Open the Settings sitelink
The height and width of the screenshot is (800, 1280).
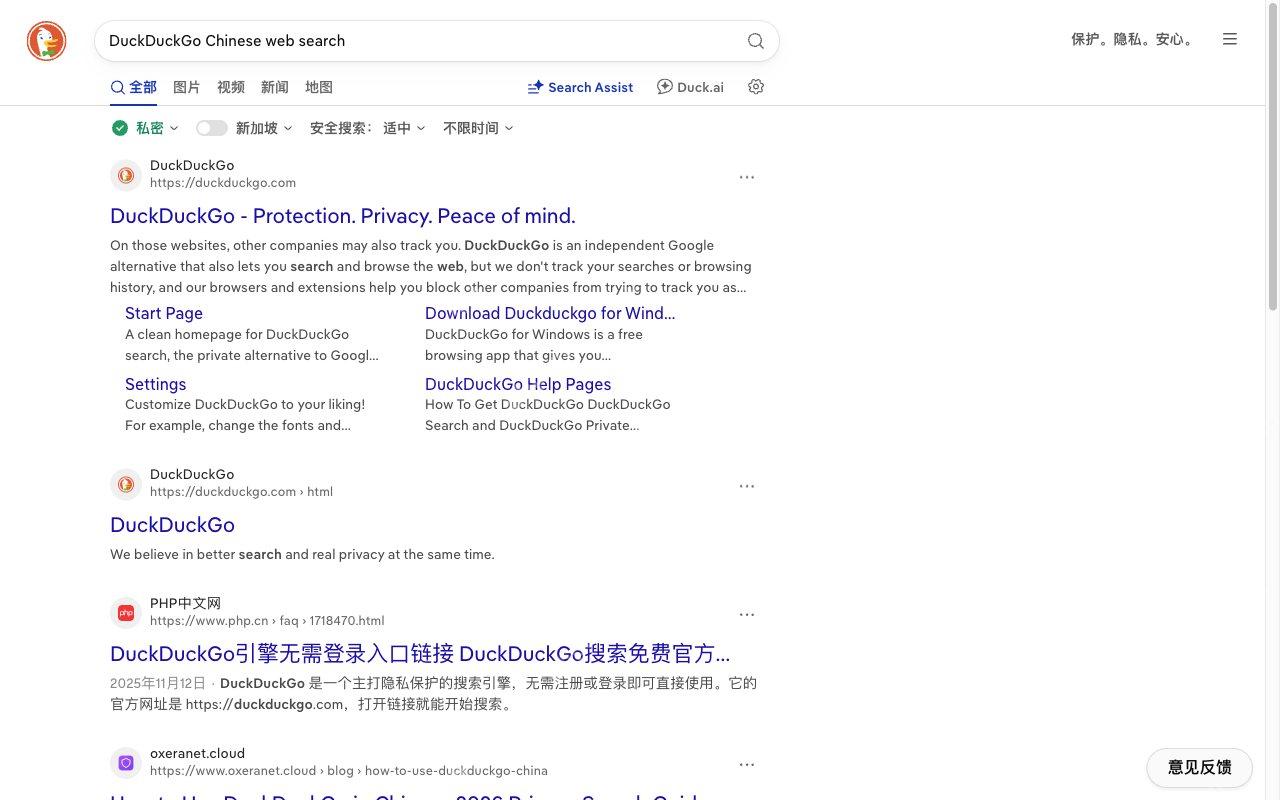click(x=155, y=384)
